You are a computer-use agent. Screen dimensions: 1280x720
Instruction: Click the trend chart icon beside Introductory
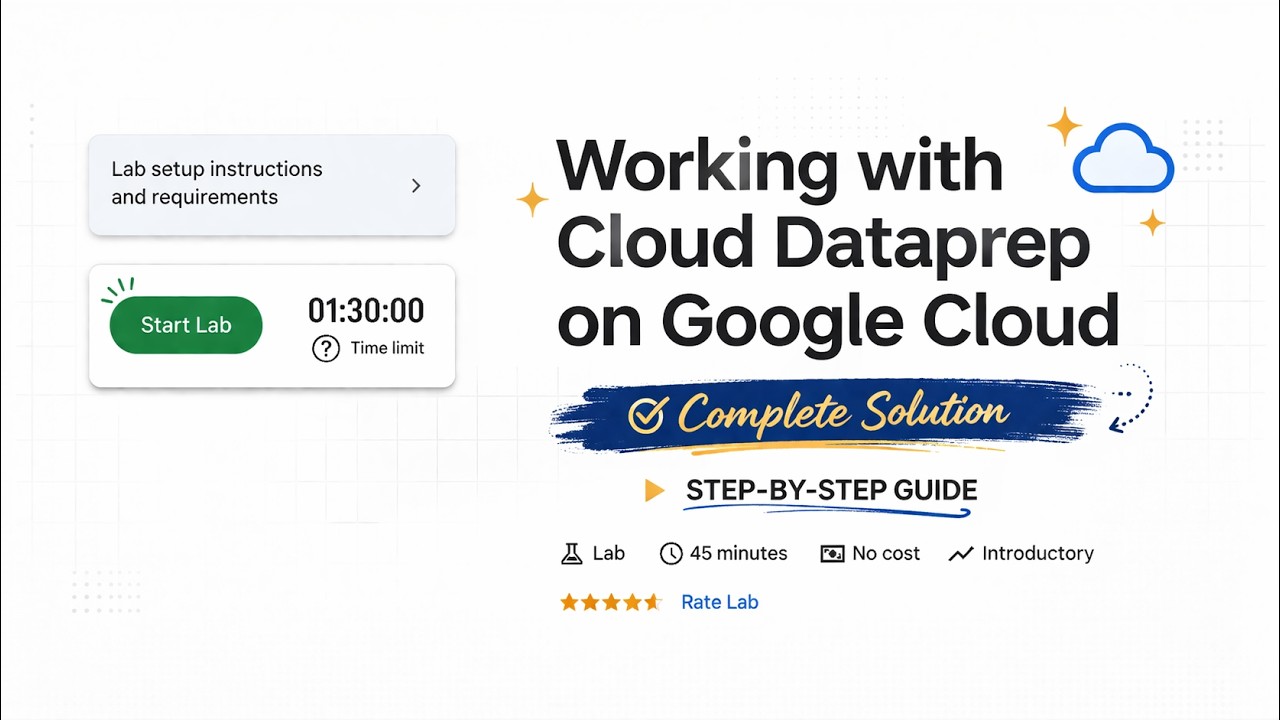pyautogui.click(x=961, y=553)
